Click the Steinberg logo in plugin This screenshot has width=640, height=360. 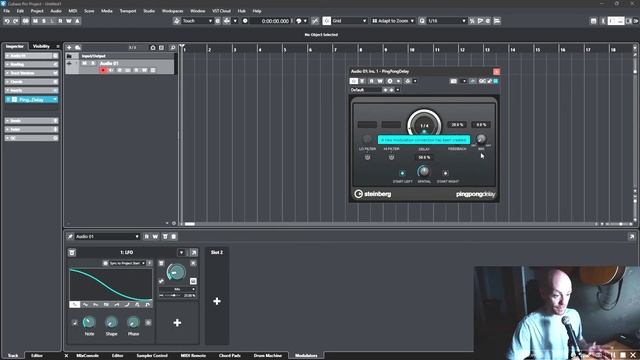pos(373,194)
